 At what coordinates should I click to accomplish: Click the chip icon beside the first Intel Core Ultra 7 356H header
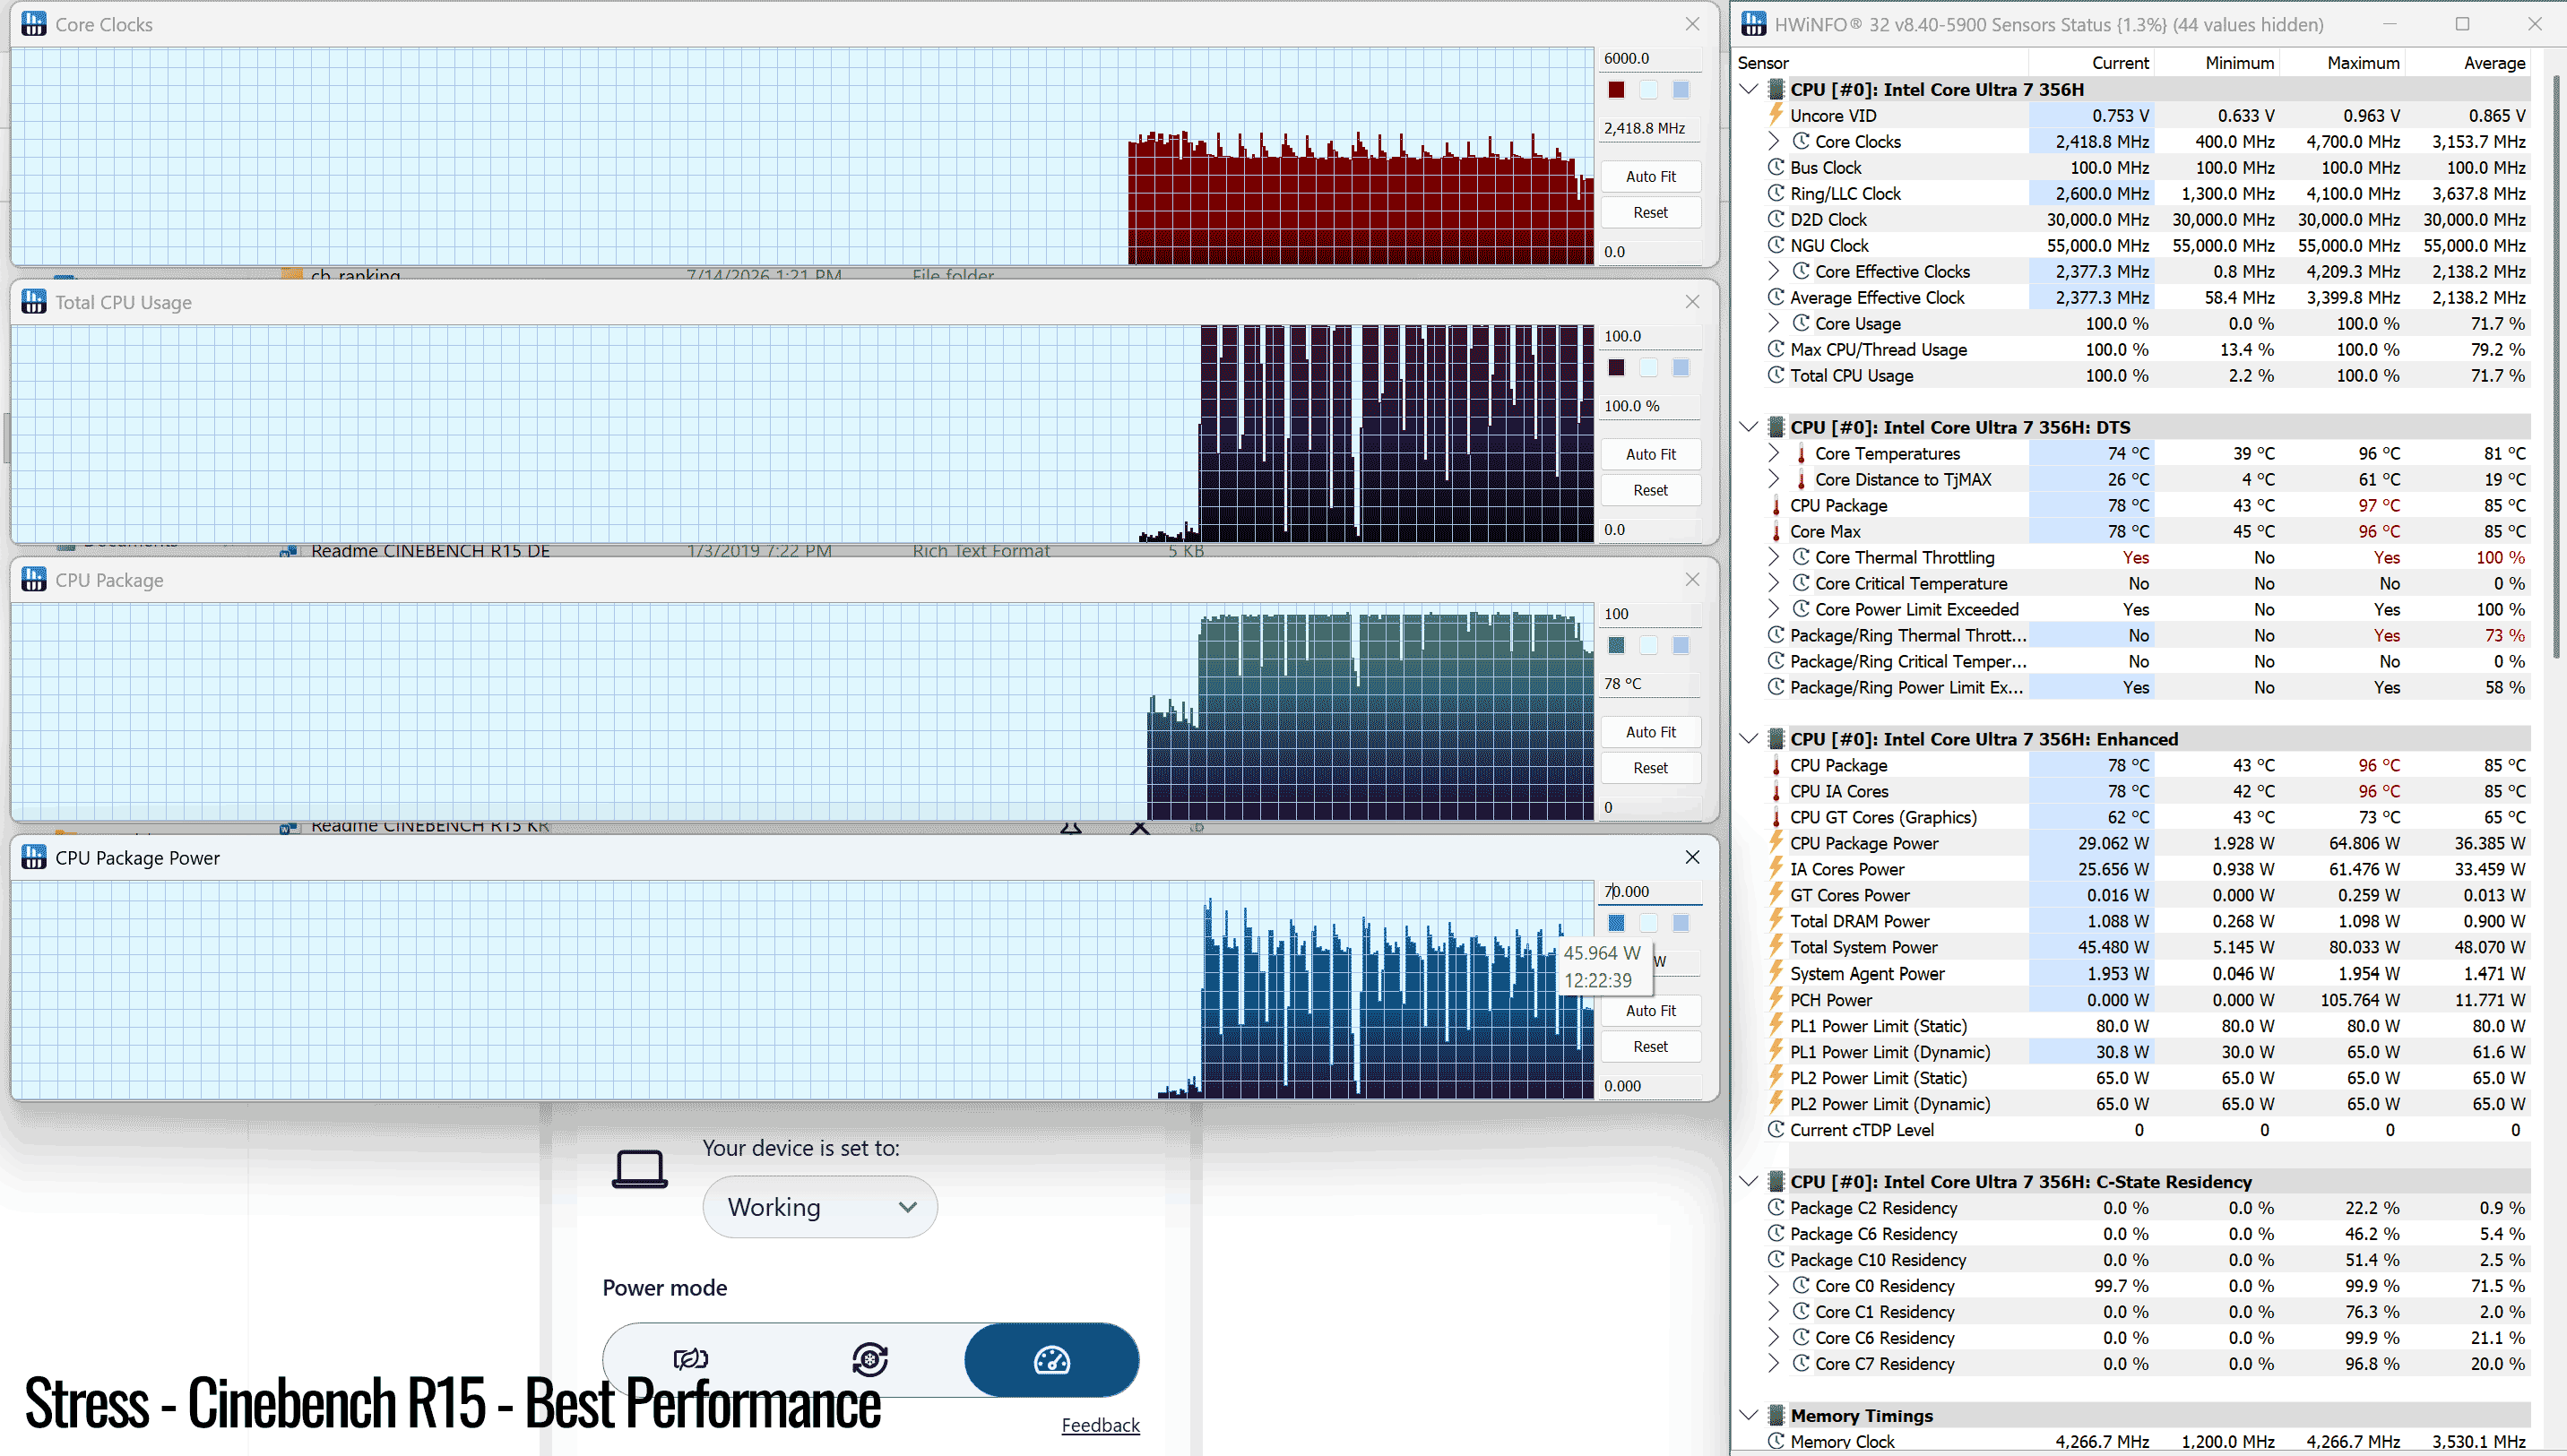pos(1776,89)
